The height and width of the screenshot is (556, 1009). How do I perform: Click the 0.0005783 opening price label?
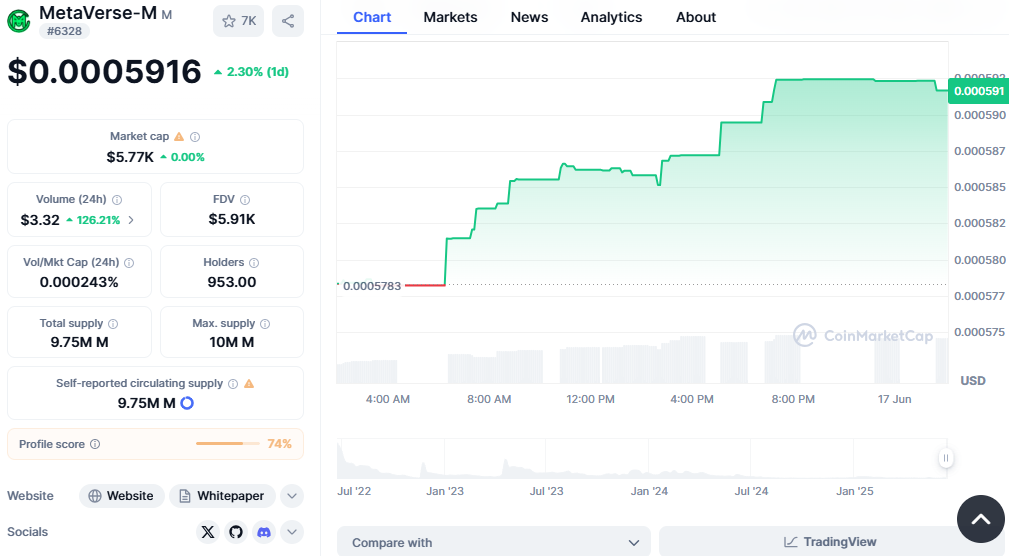pos(372,286)
